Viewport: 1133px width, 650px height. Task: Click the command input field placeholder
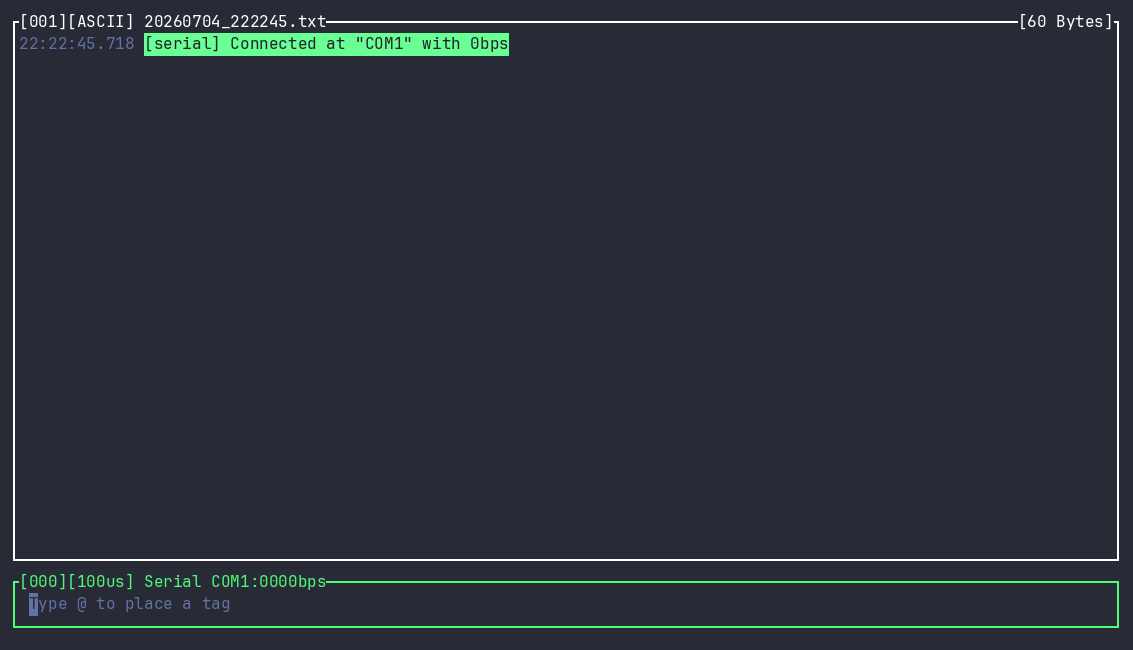click(129, 604)
